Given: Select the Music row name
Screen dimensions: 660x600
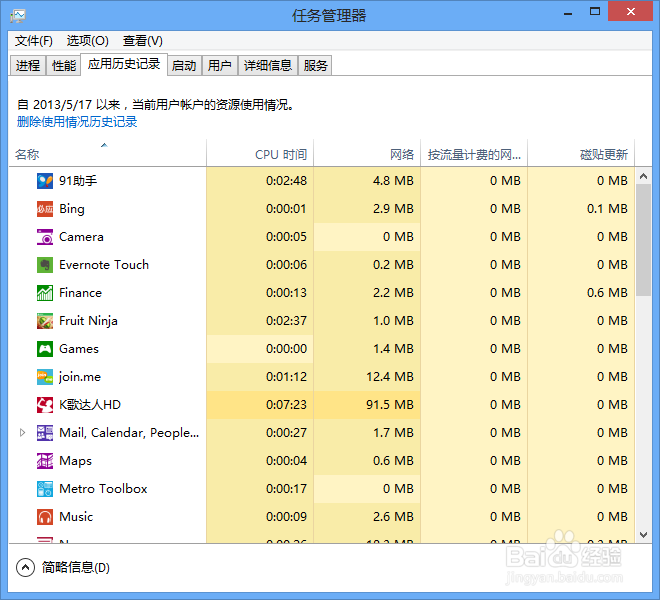Looking at the screenshot, I should pyautogui.click(x=76, y=517).
